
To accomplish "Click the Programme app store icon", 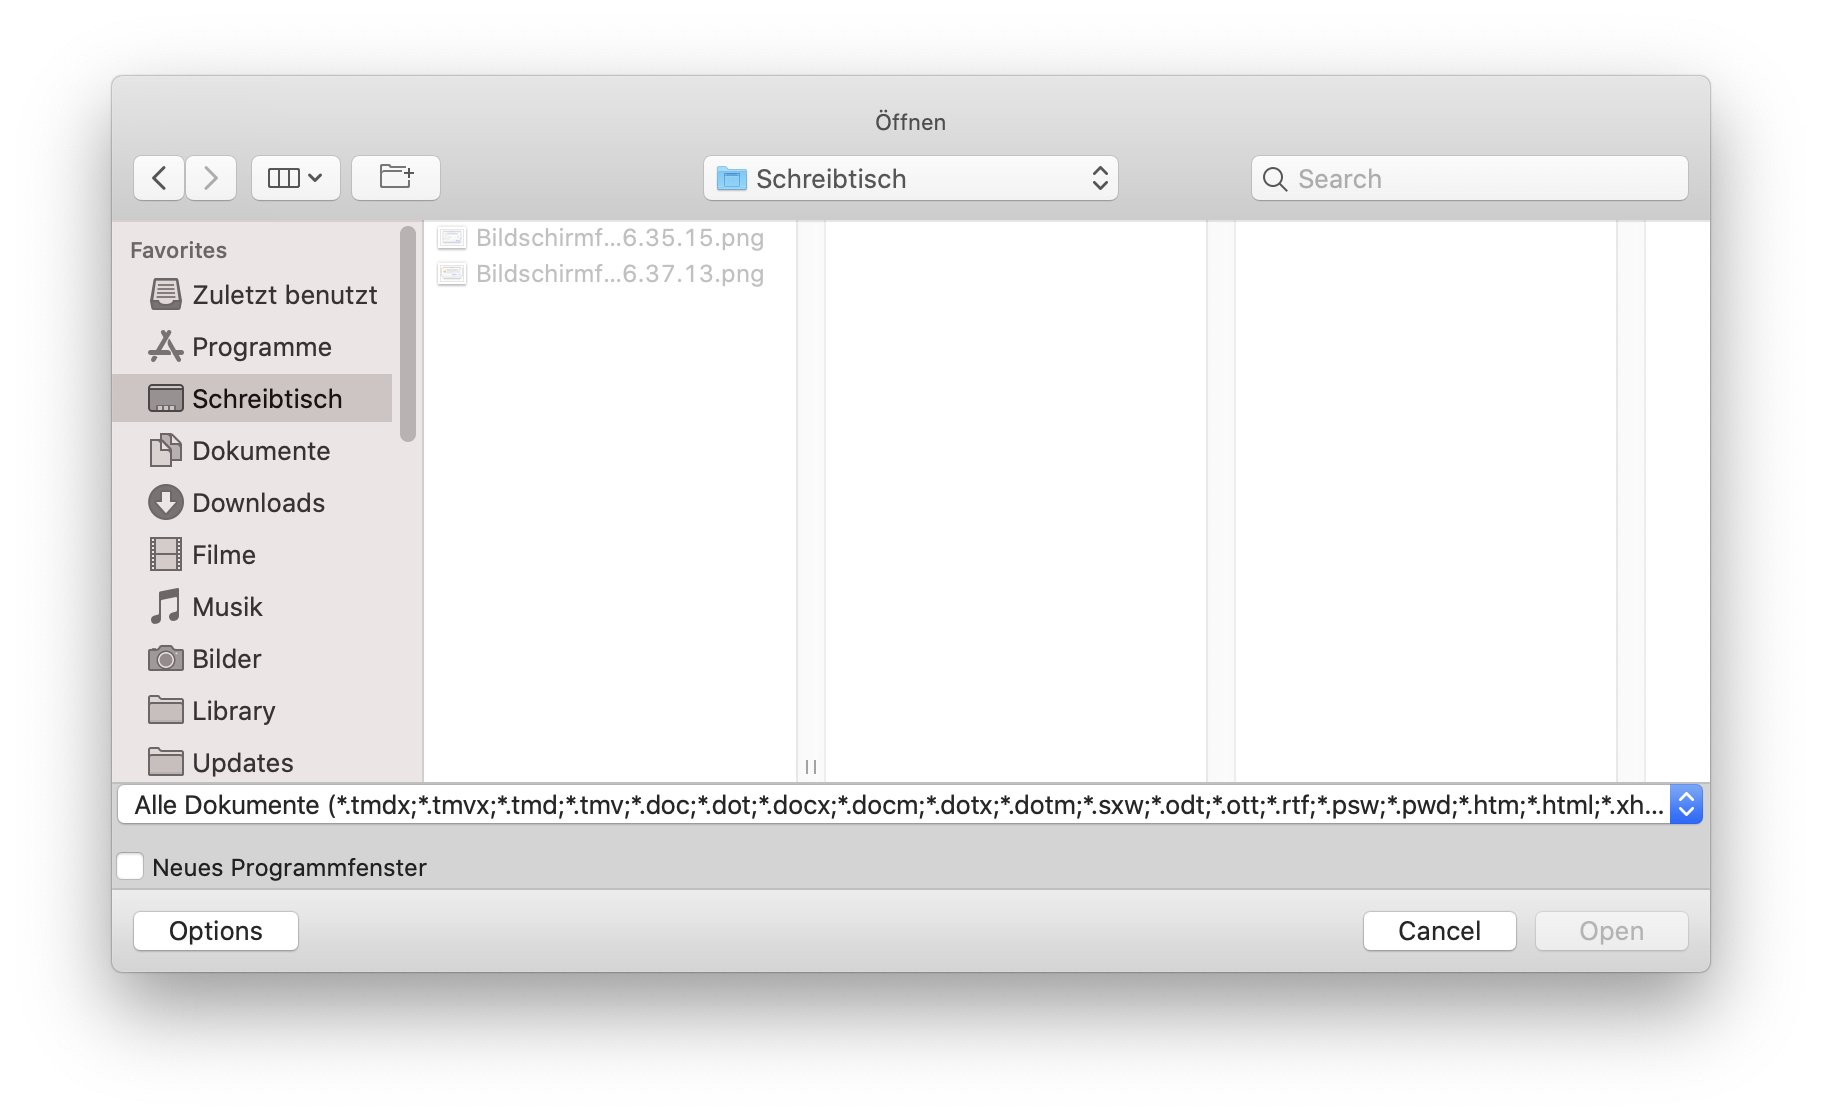I will pos(166,346).
